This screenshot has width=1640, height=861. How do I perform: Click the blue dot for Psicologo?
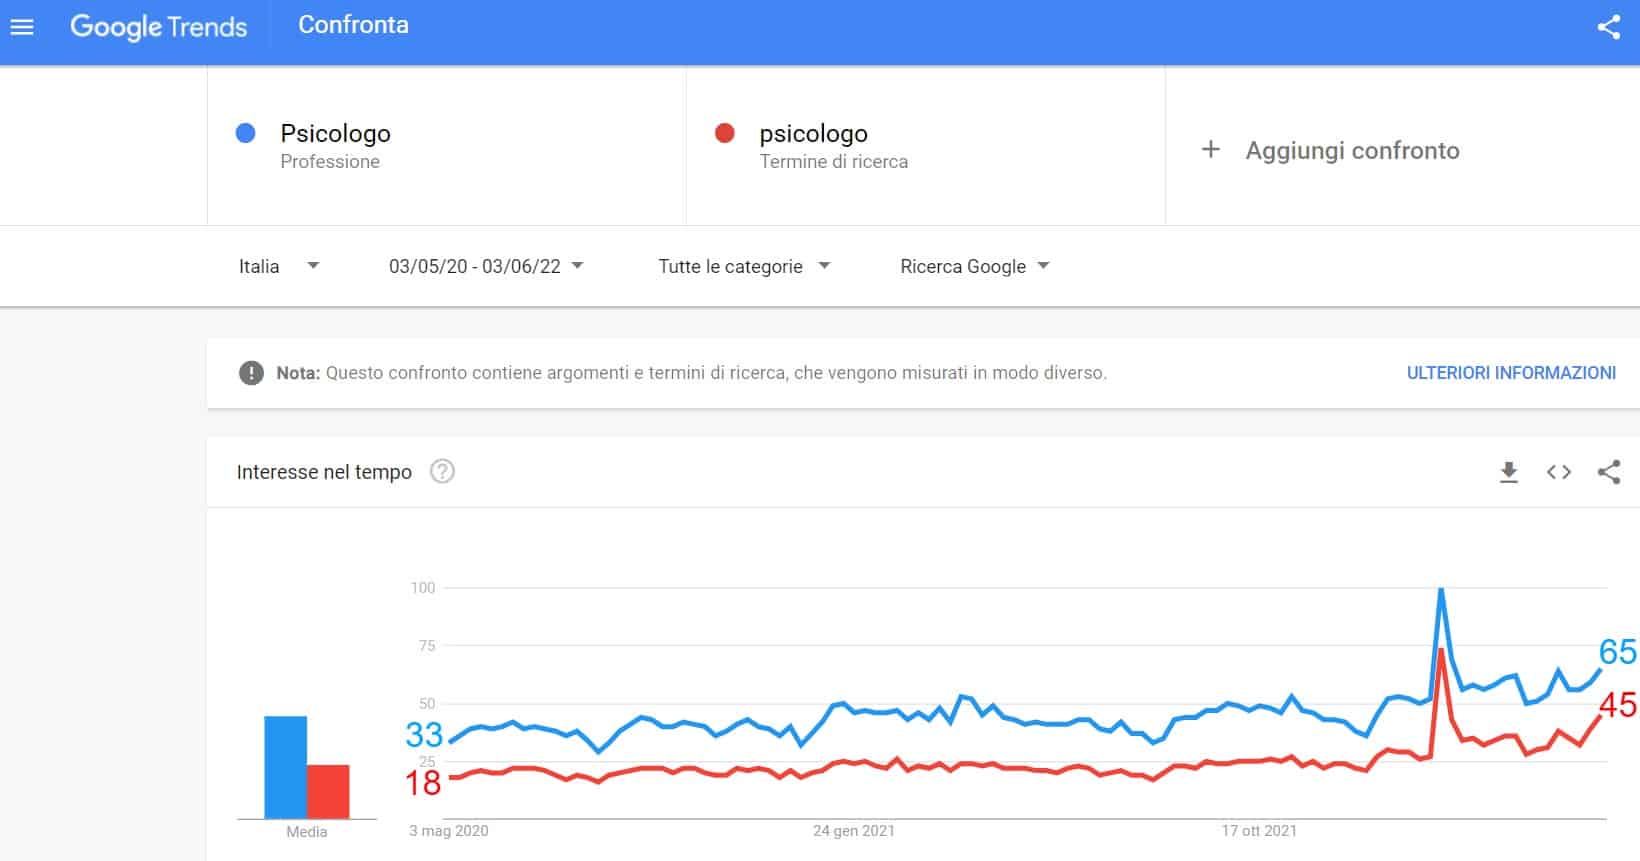245,133
